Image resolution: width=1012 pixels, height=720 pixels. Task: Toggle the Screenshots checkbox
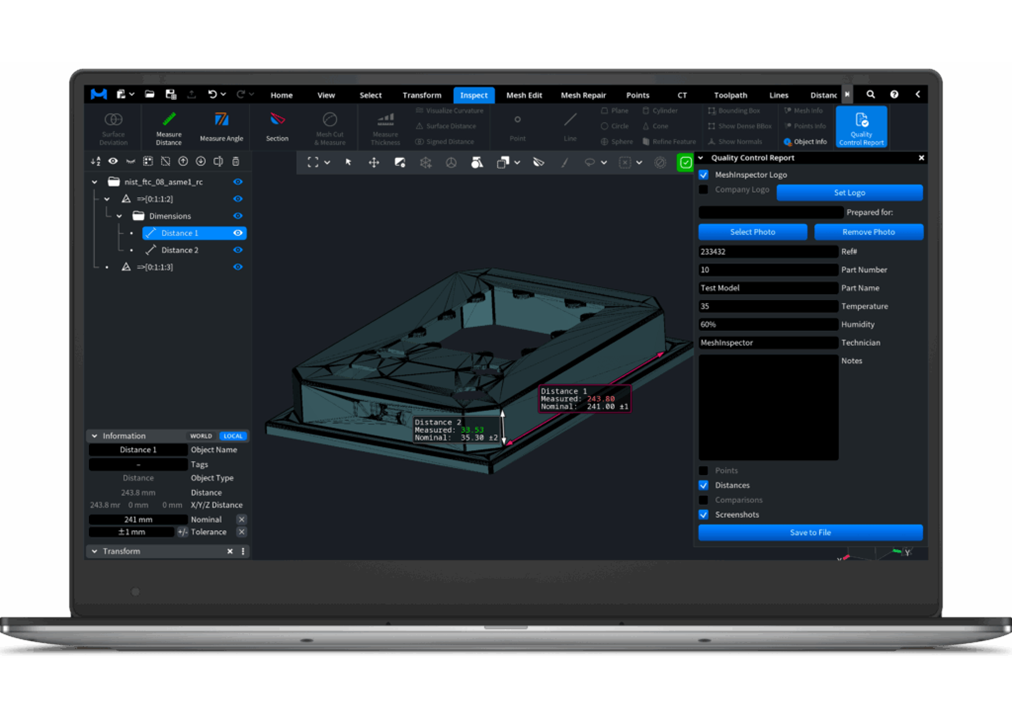pos(704,515)
